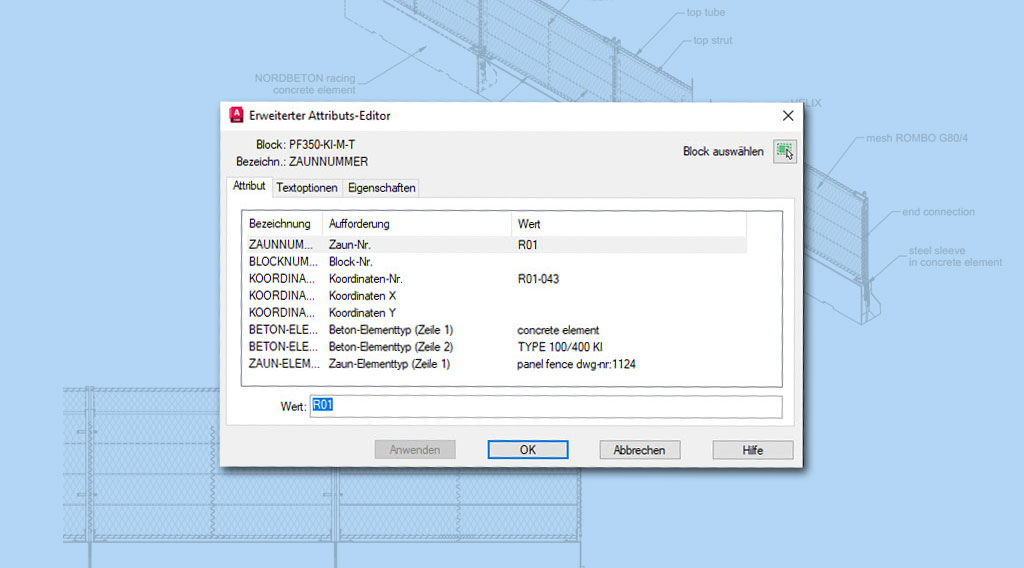Open the Eigenschaften tab
This screenshot has height=568, width=1024.
(x=381, y=188)
